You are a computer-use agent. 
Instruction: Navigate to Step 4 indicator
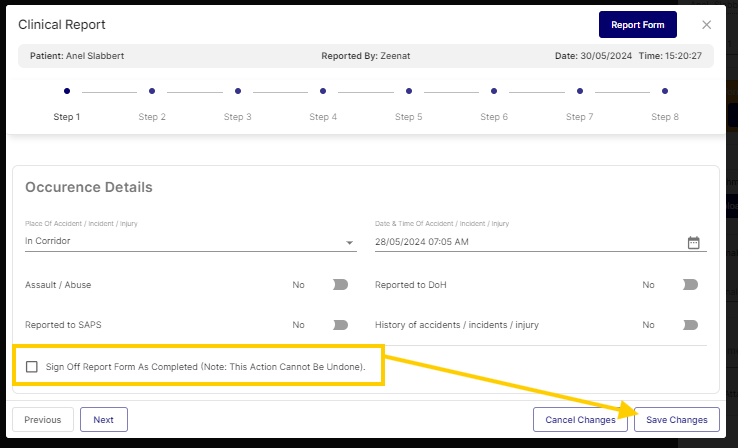pos(323,91)
